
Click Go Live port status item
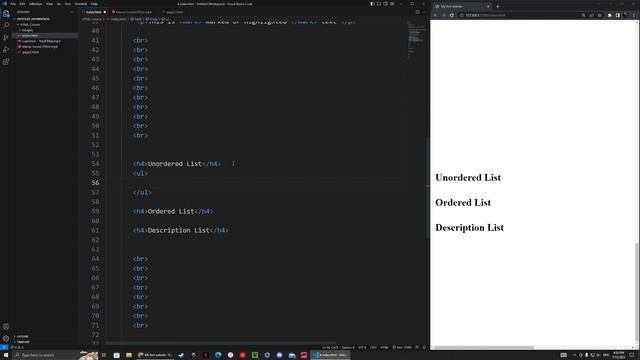click(x=402, y=348)
